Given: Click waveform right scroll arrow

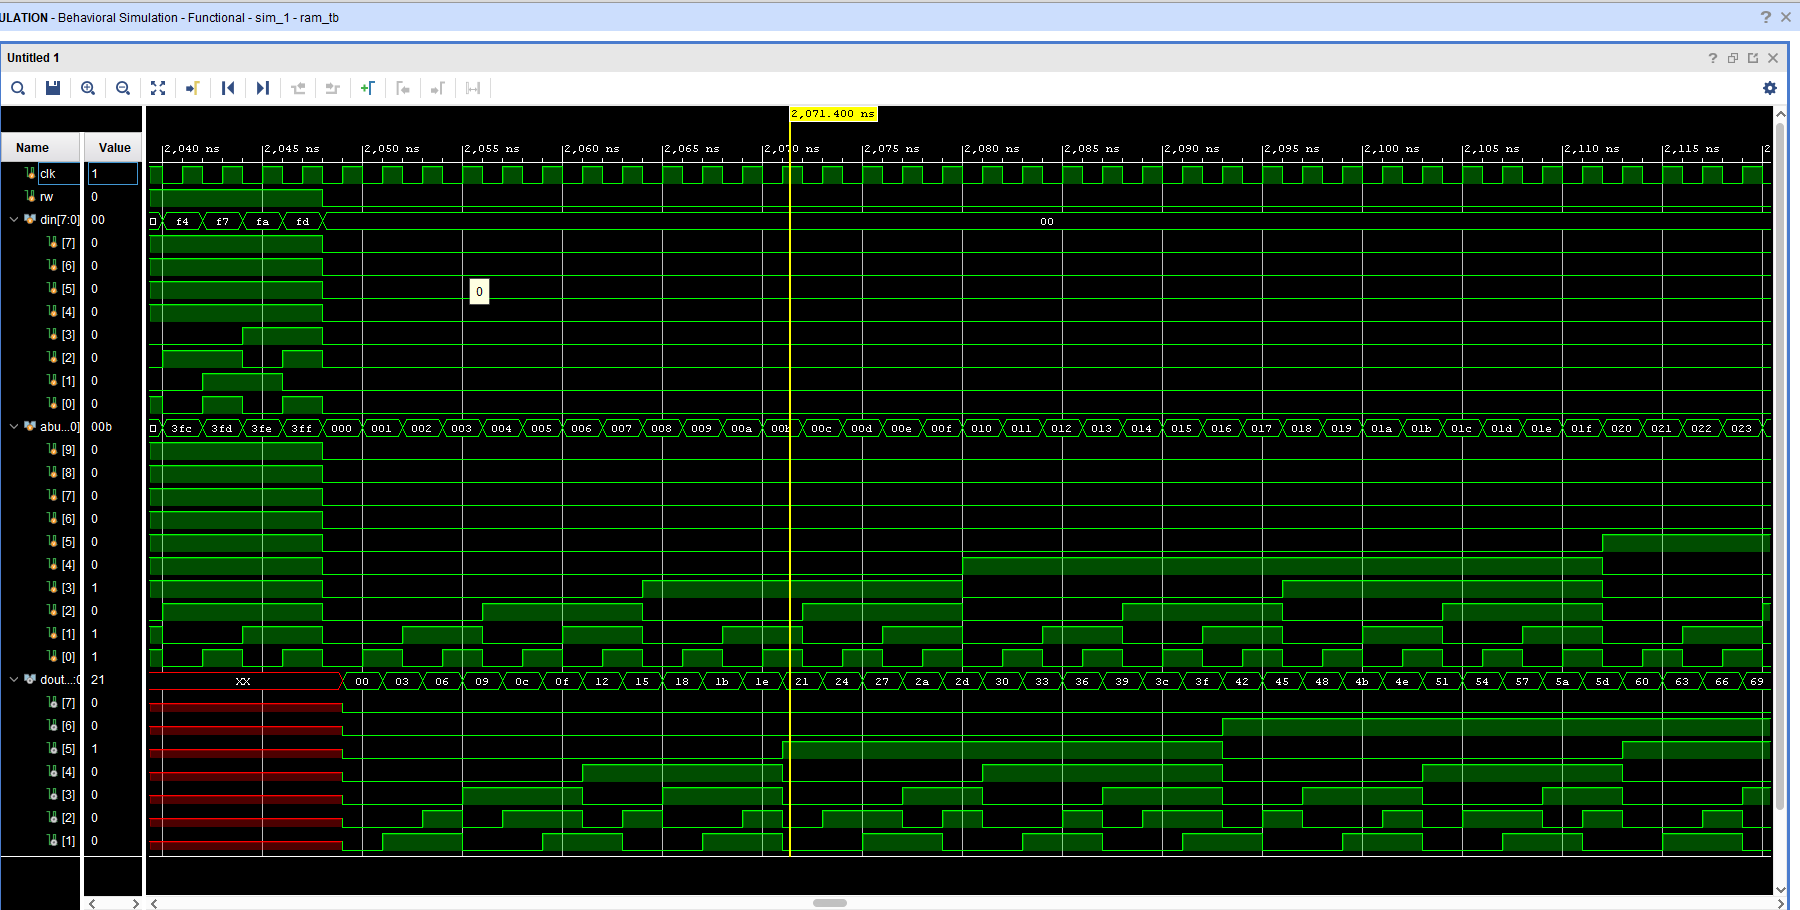Looking at the screenshot, I should coord(1780,903).
